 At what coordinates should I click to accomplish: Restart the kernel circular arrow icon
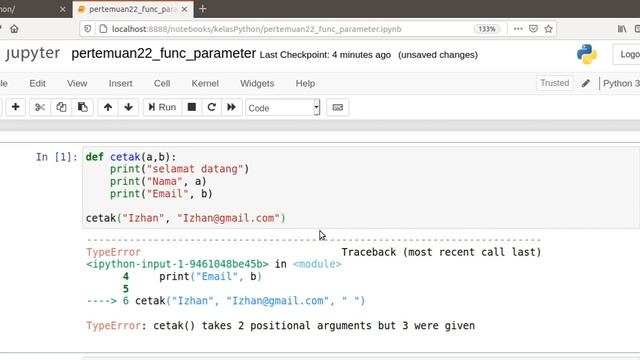211,107
